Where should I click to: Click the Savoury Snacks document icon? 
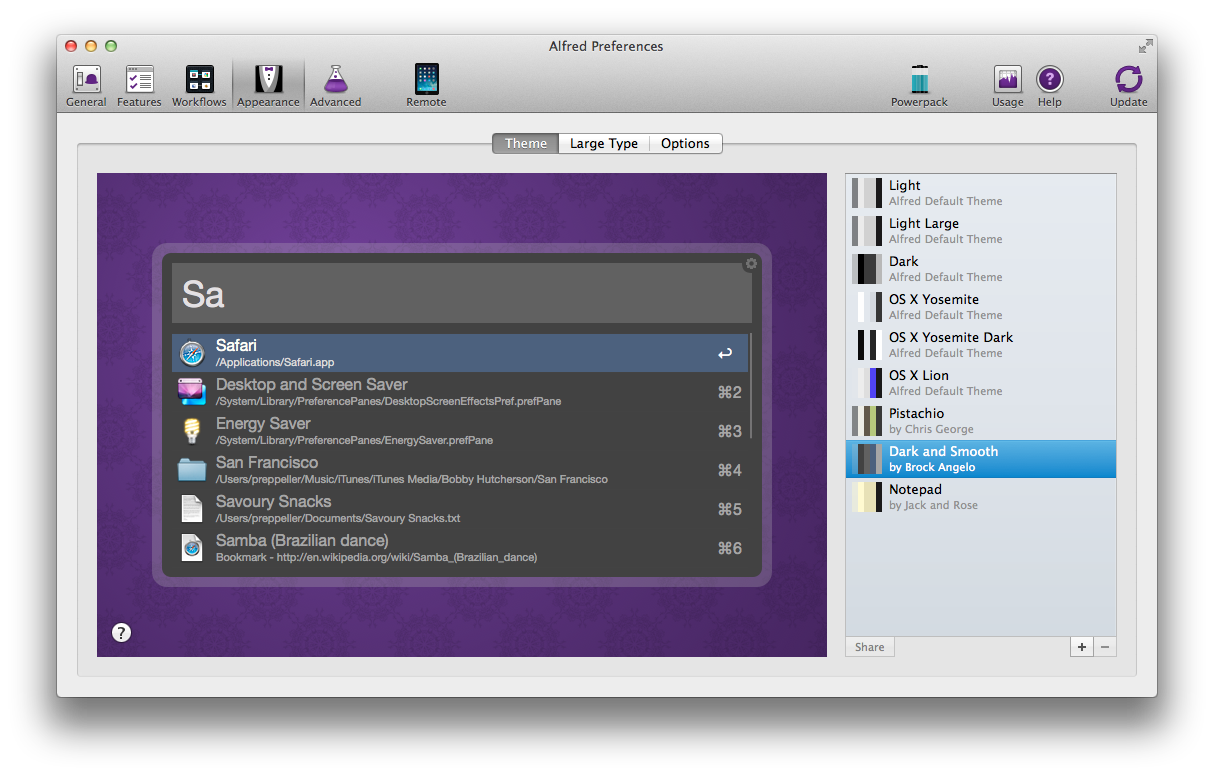pyautogui.click(x=191, y=509)
